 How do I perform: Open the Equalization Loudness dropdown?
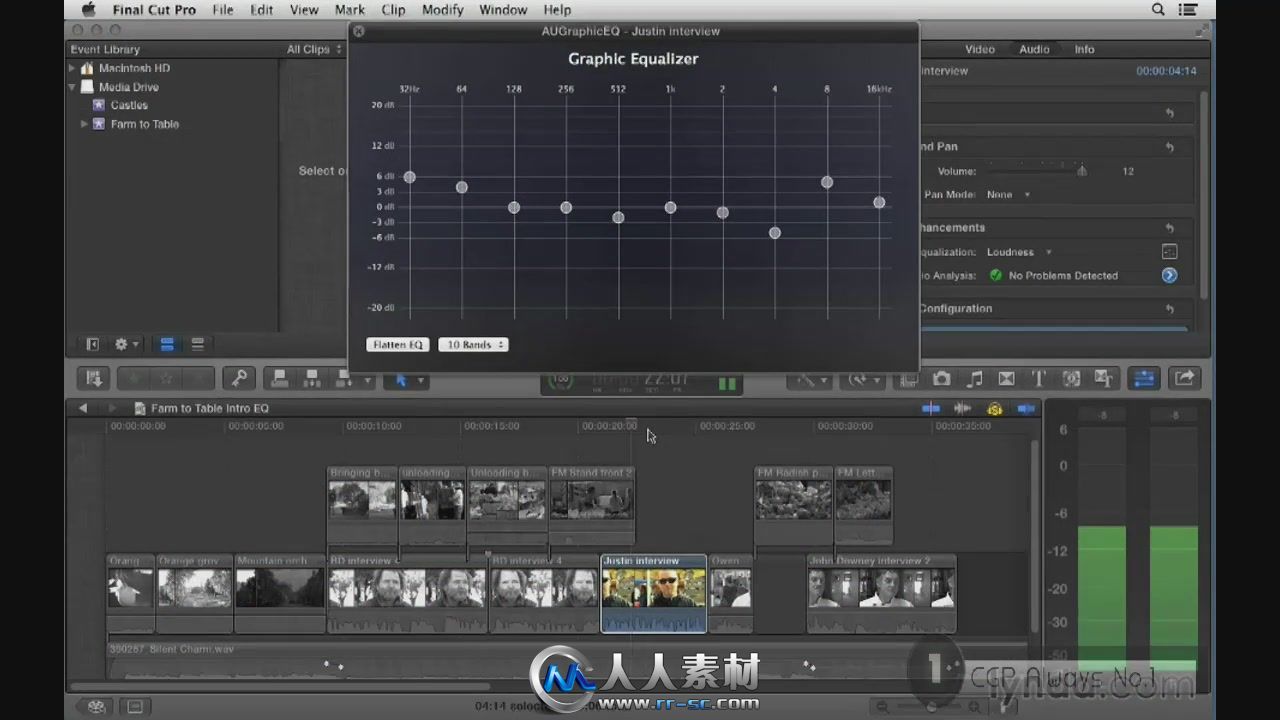pos(1019,252)
